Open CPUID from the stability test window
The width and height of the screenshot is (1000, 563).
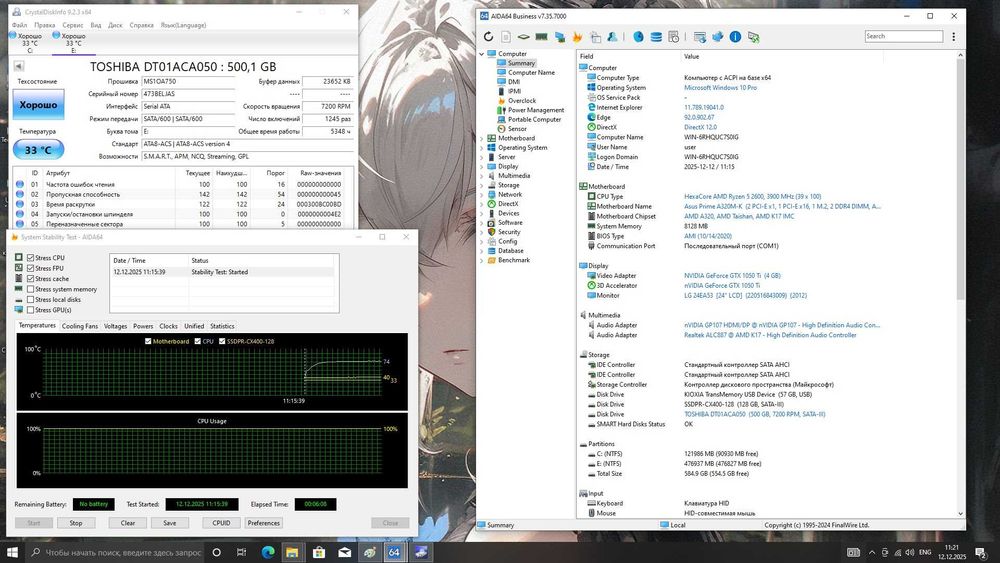point(221,523)
